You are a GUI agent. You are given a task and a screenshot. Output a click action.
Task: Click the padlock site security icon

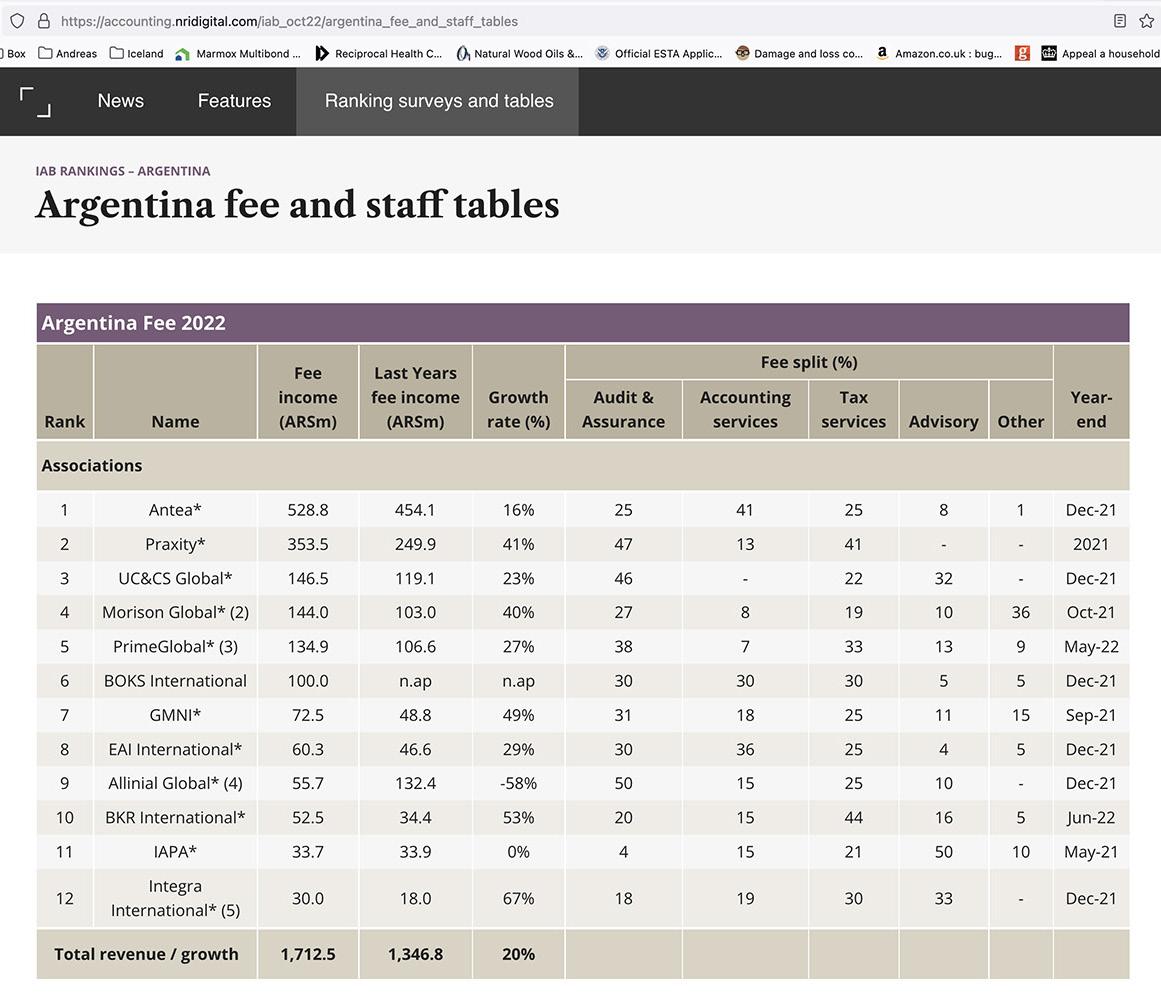pyautogui.click(x=43, y=21)
